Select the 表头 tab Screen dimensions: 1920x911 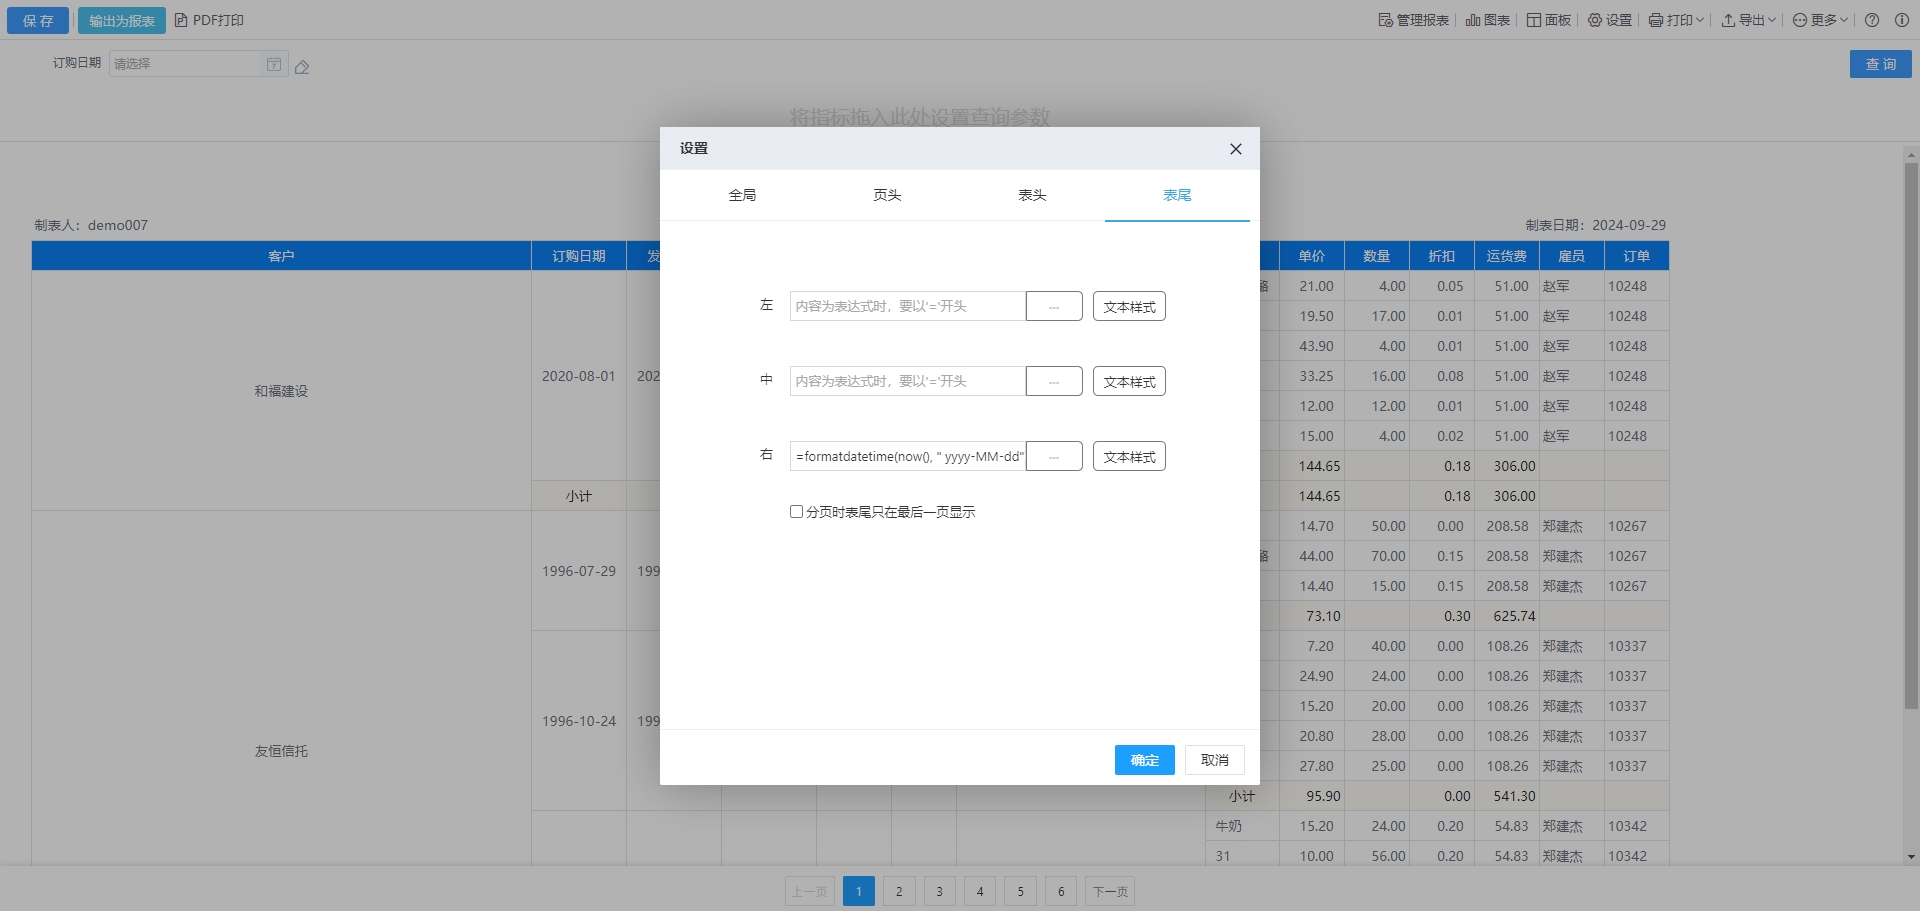pos(1032,195)
